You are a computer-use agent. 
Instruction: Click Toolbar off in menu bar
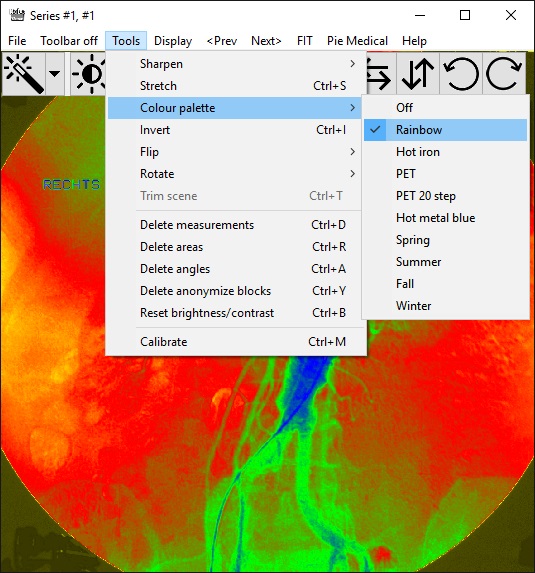tap(69, 41)
